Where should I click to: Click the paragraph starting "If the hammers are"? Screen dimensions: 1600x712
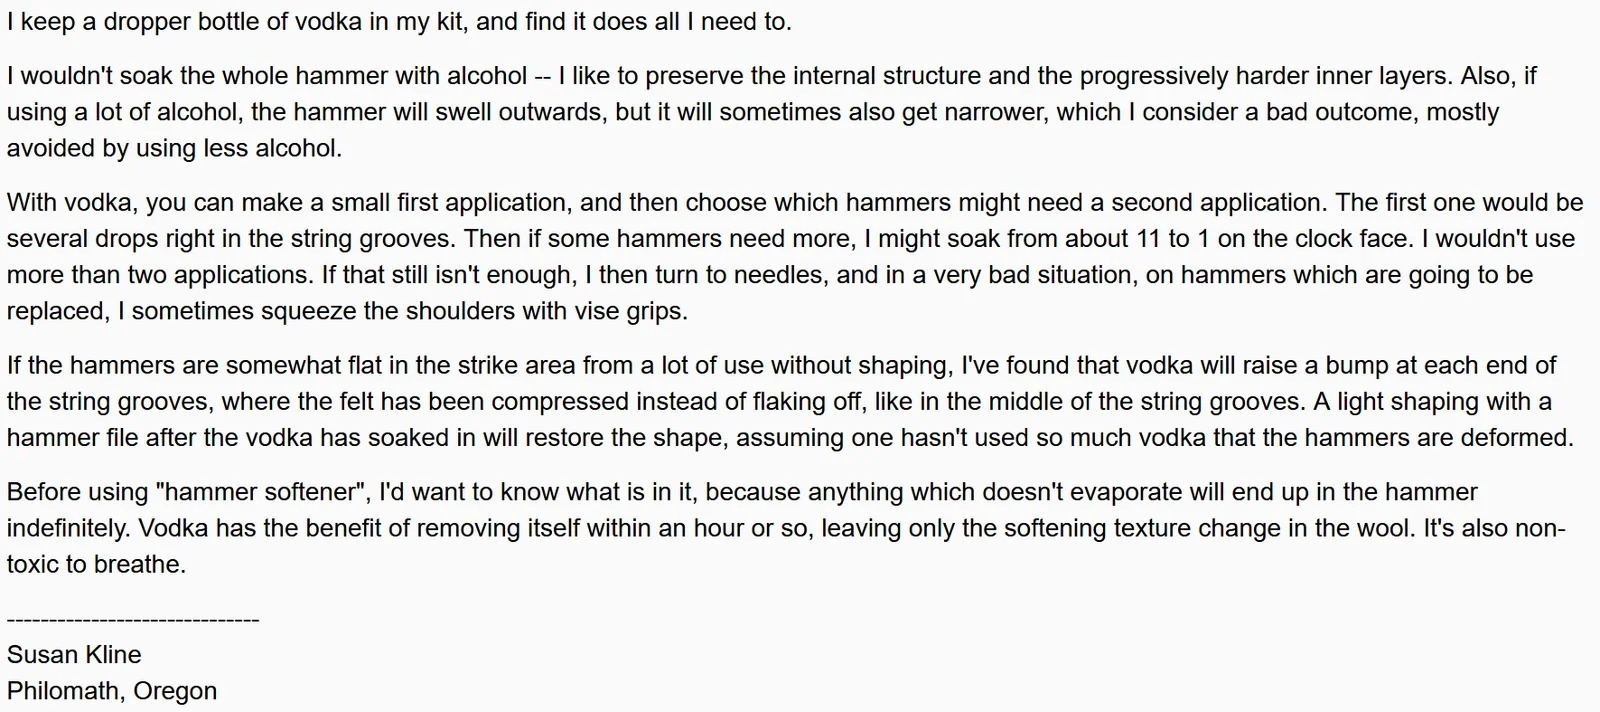790,402
